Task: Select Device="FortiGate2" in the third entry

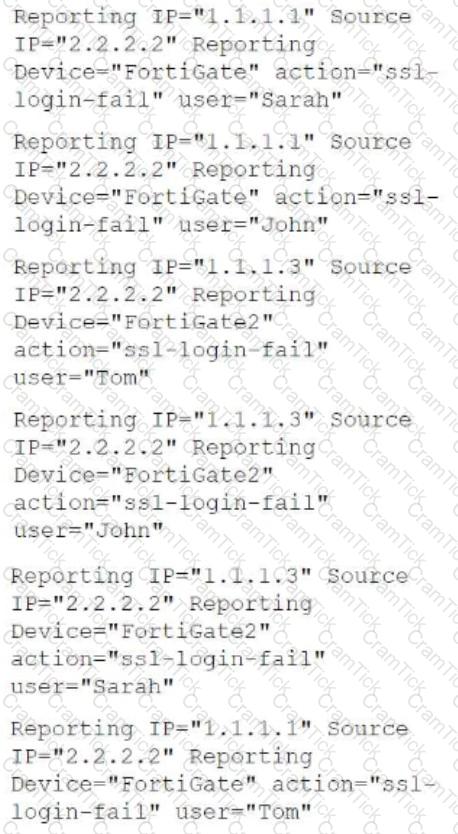Action: 145,322
